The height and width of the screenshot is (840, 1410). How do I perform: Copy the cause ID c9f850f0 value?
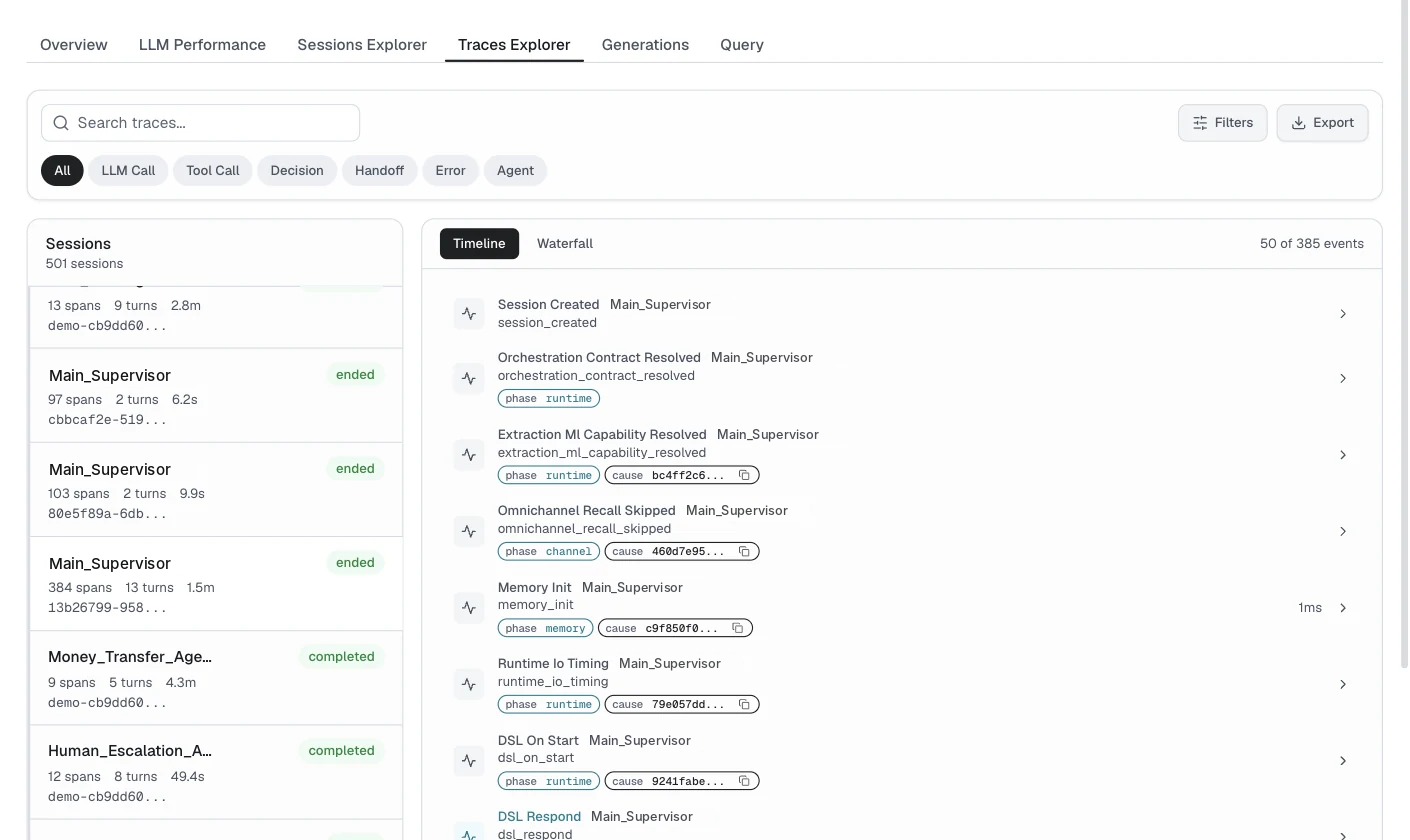(x=737, y=628)
